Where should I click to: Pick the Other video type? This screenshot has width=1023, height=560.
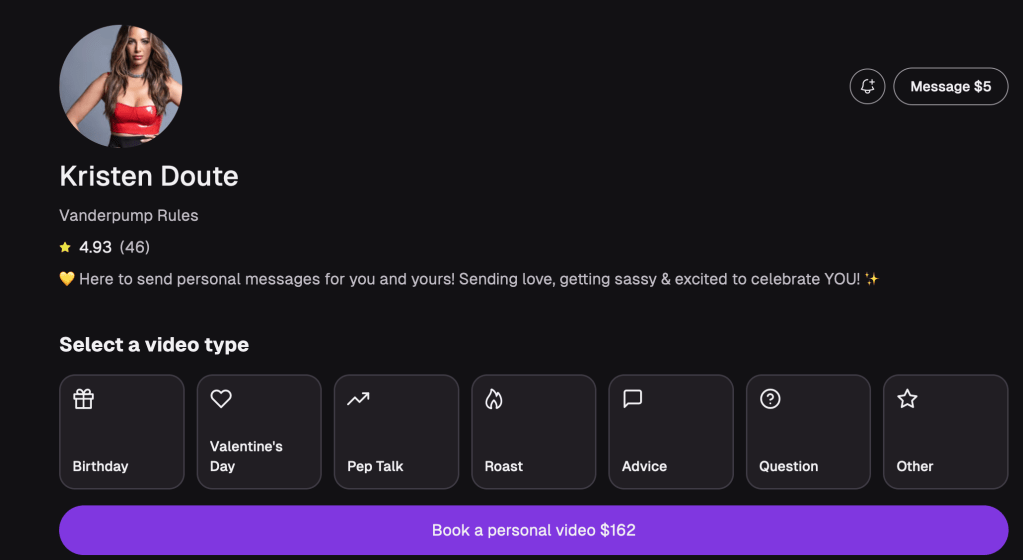pos(945,432)
